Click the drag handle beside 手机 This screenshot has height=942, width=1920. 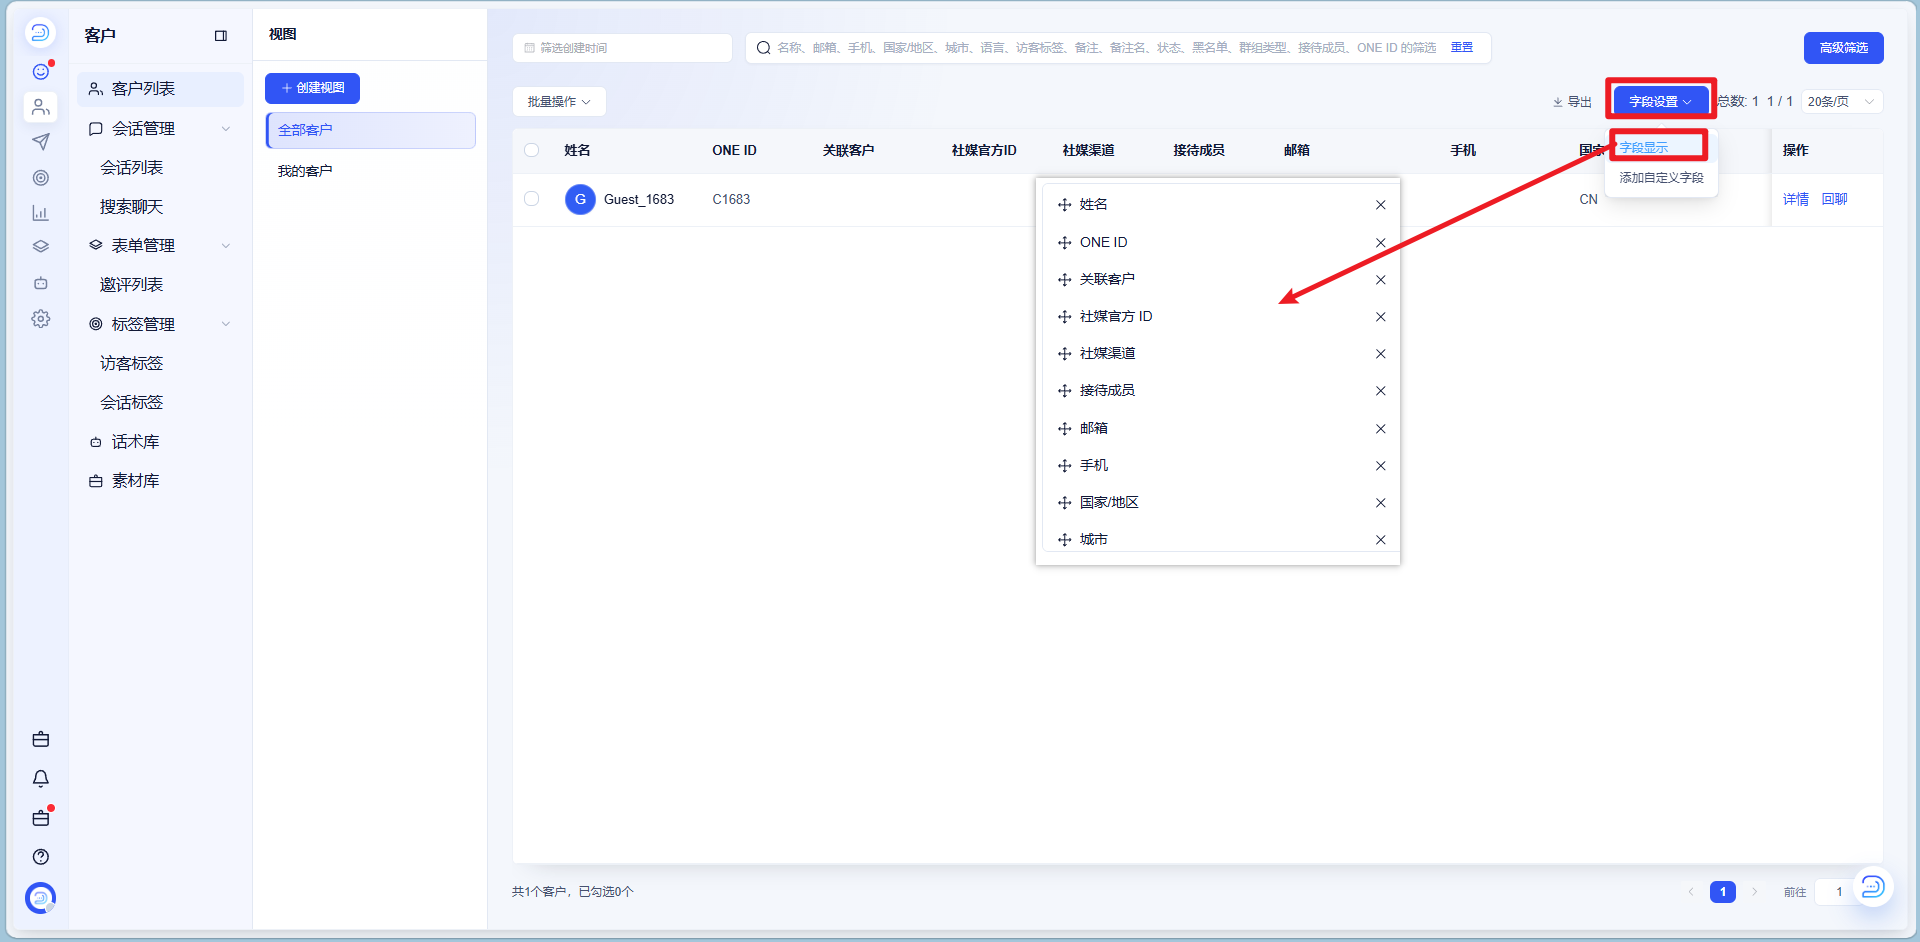pos(1064,466)
